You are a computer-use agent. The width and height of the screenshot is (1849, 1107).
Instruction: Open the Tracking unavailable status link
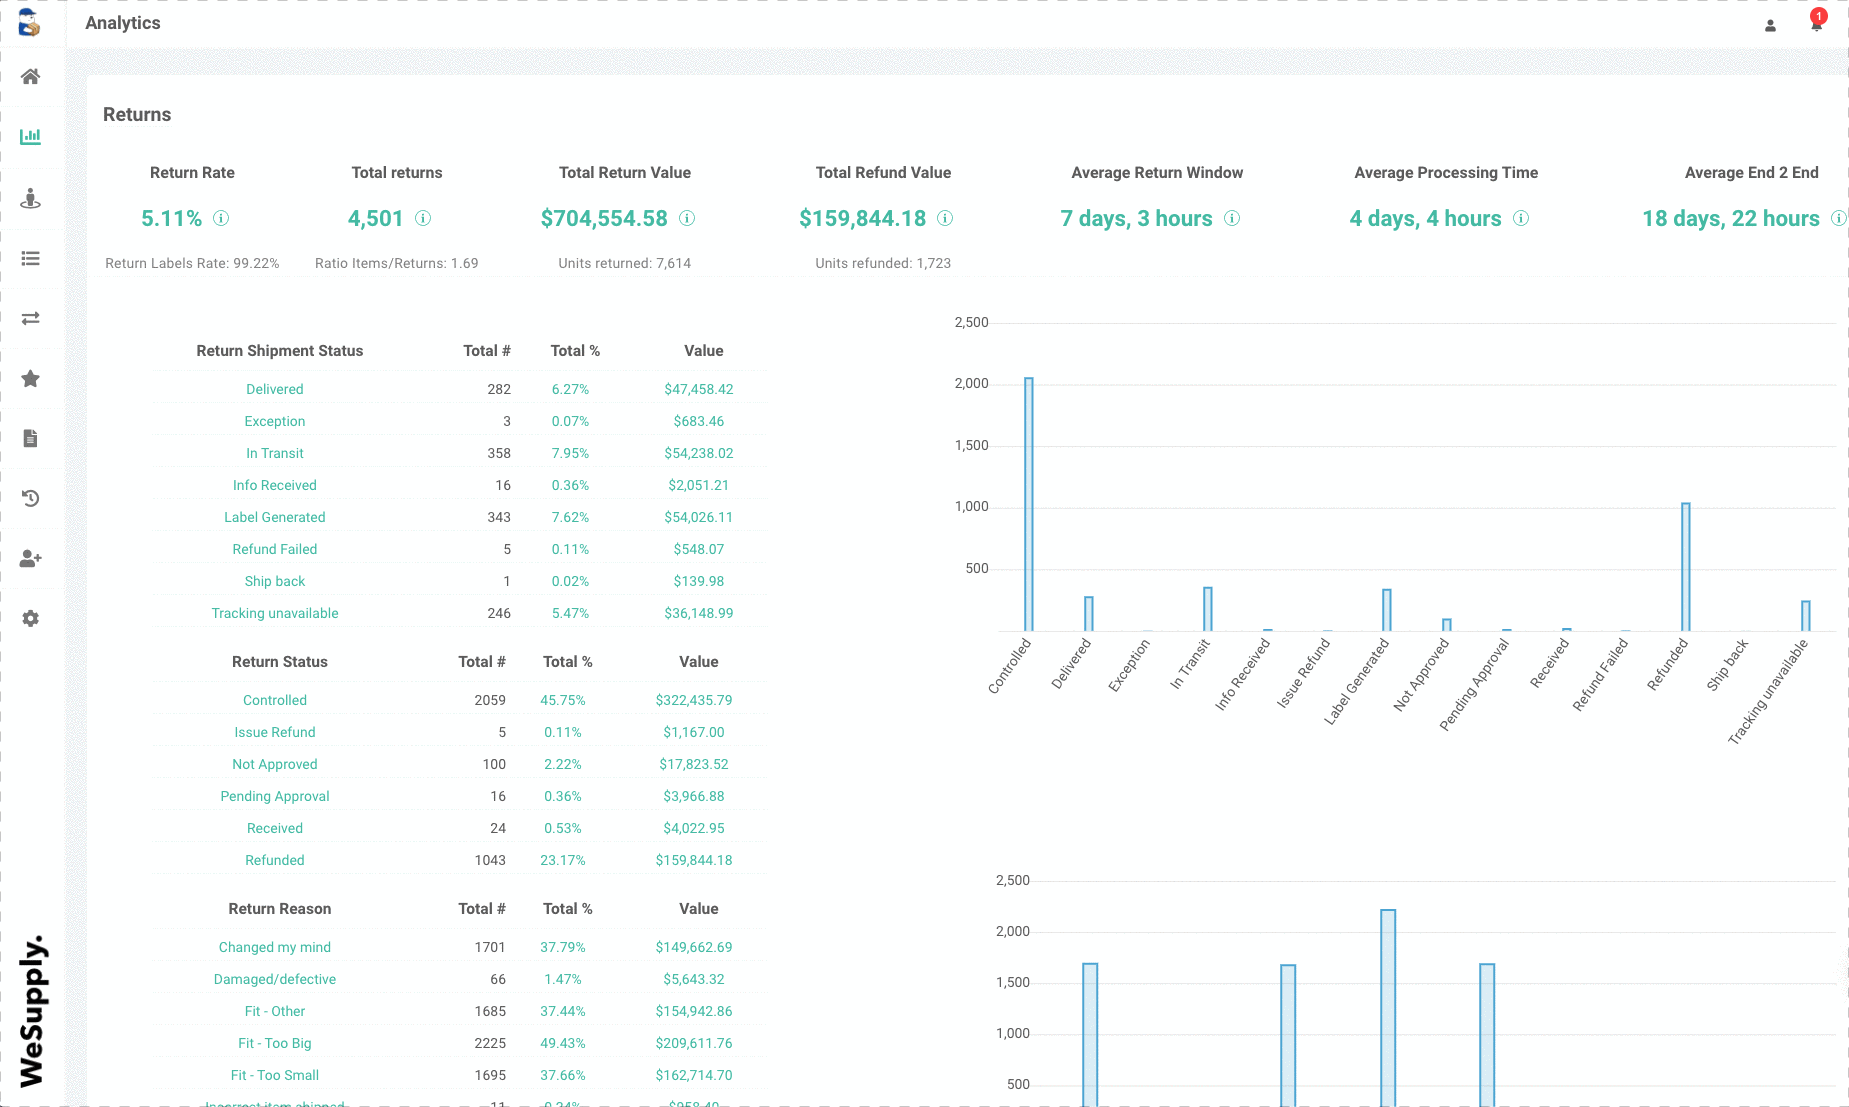[275, 613]
